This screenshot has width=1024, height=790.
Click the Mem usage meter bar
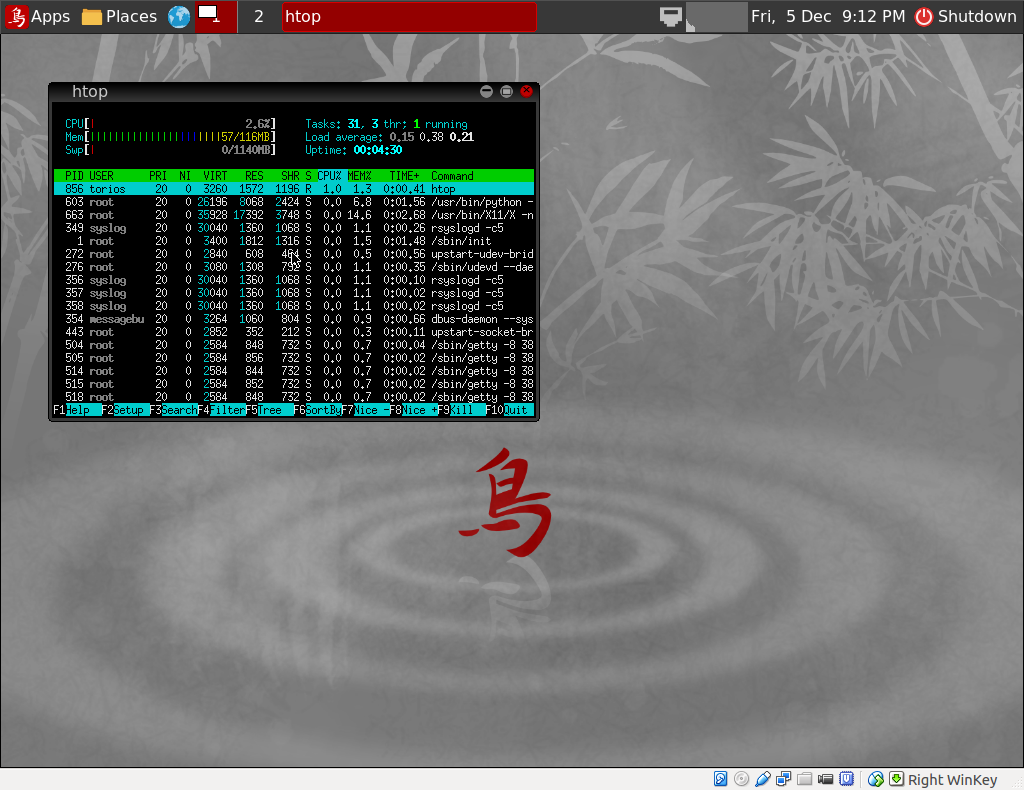[180, 137]
